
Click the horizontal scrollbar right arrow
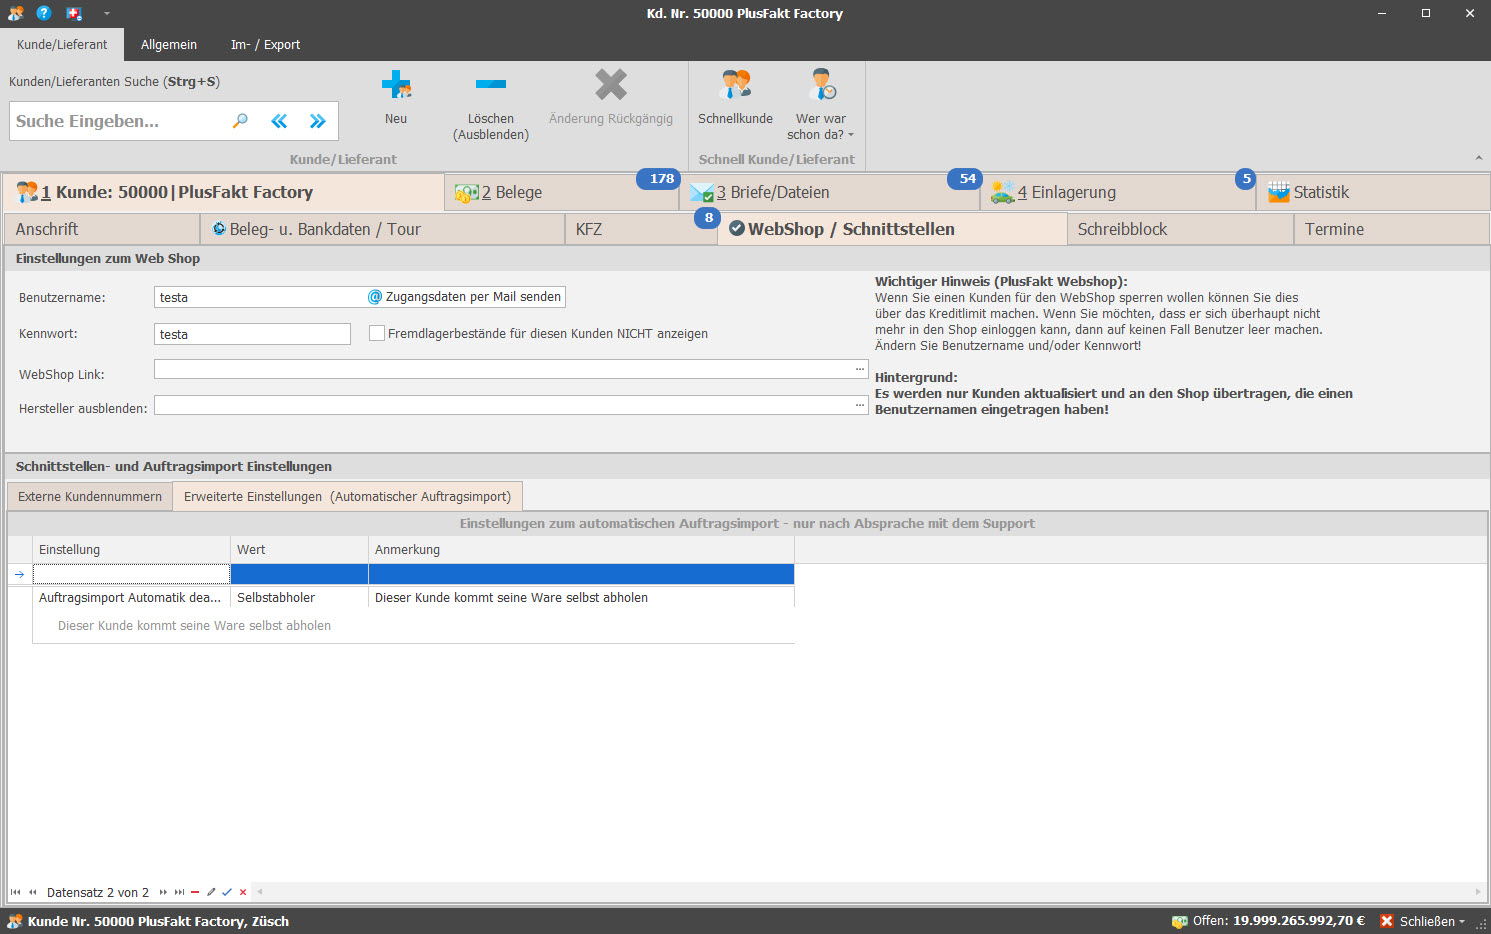pos(1478,892)
